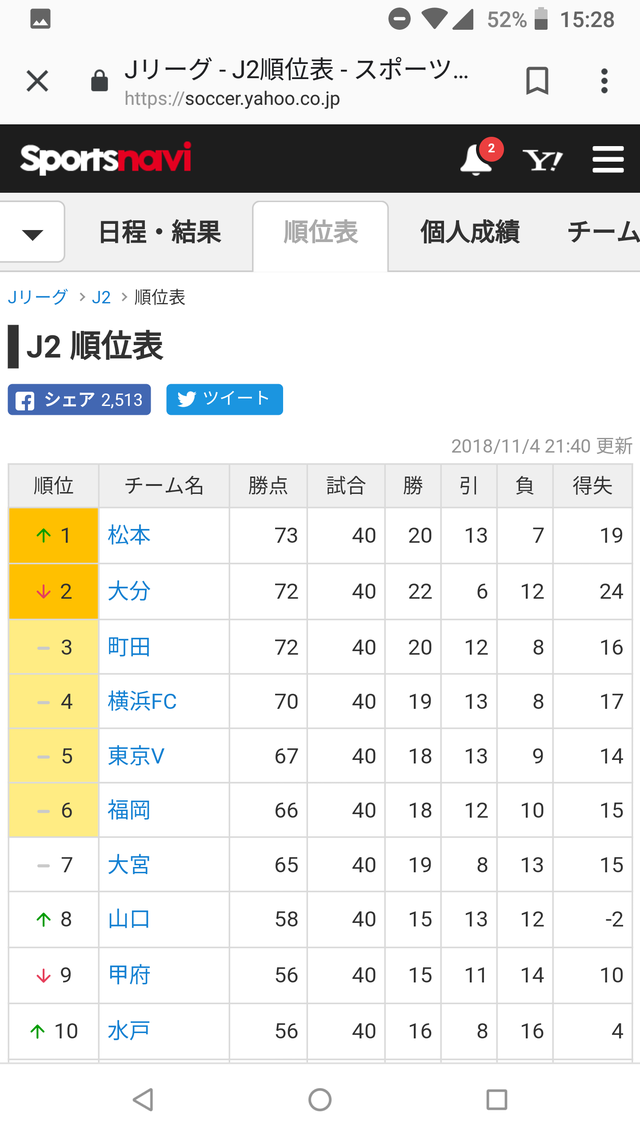640x1137 pixels.
Task: Close the browser tab with X
Action: click(37, 81)
